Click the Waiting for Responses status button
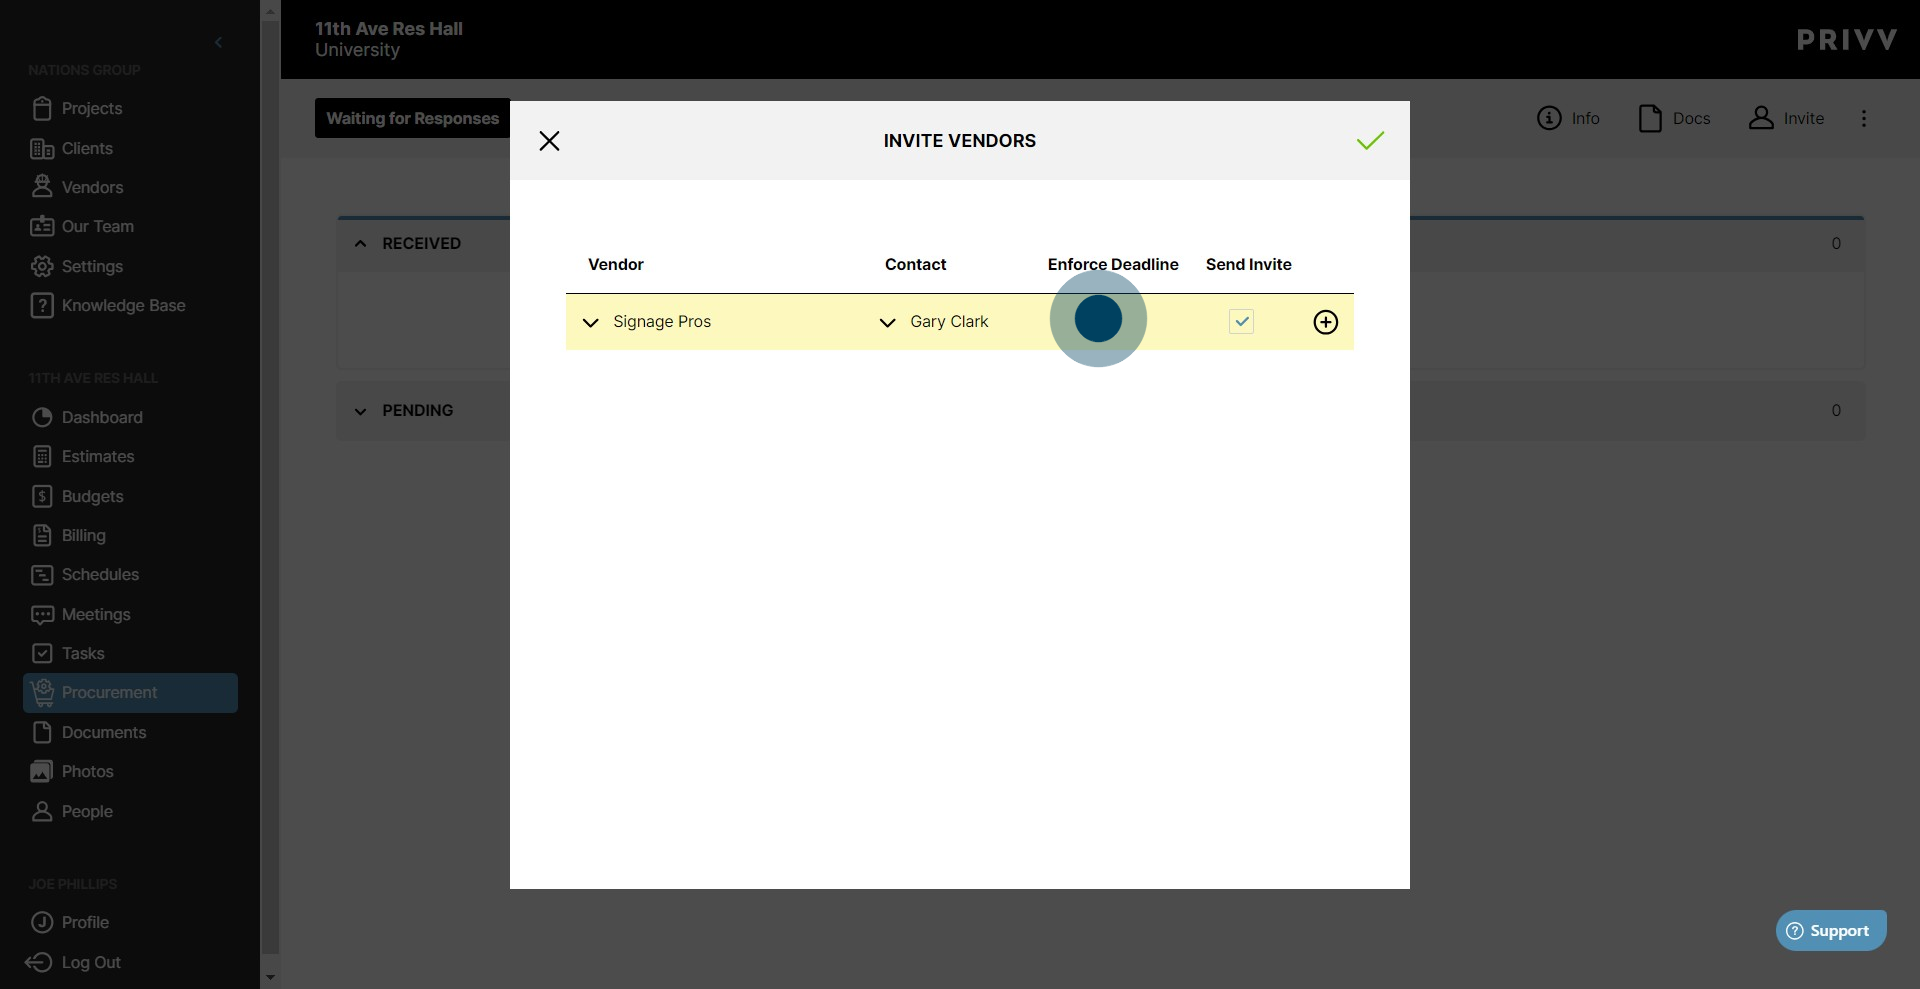1920x989 pixels. [412, 118]
